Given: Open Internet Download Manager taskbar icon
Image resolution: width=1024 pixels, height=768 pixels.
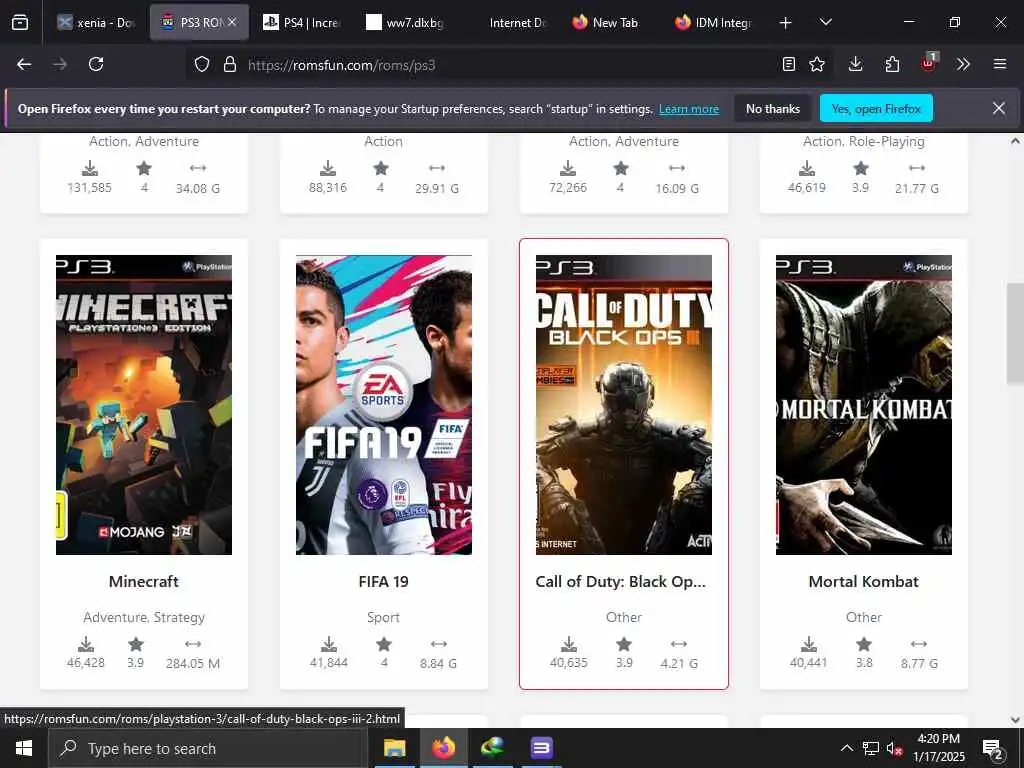Looking at the screenshot, I should coord(492,748).
